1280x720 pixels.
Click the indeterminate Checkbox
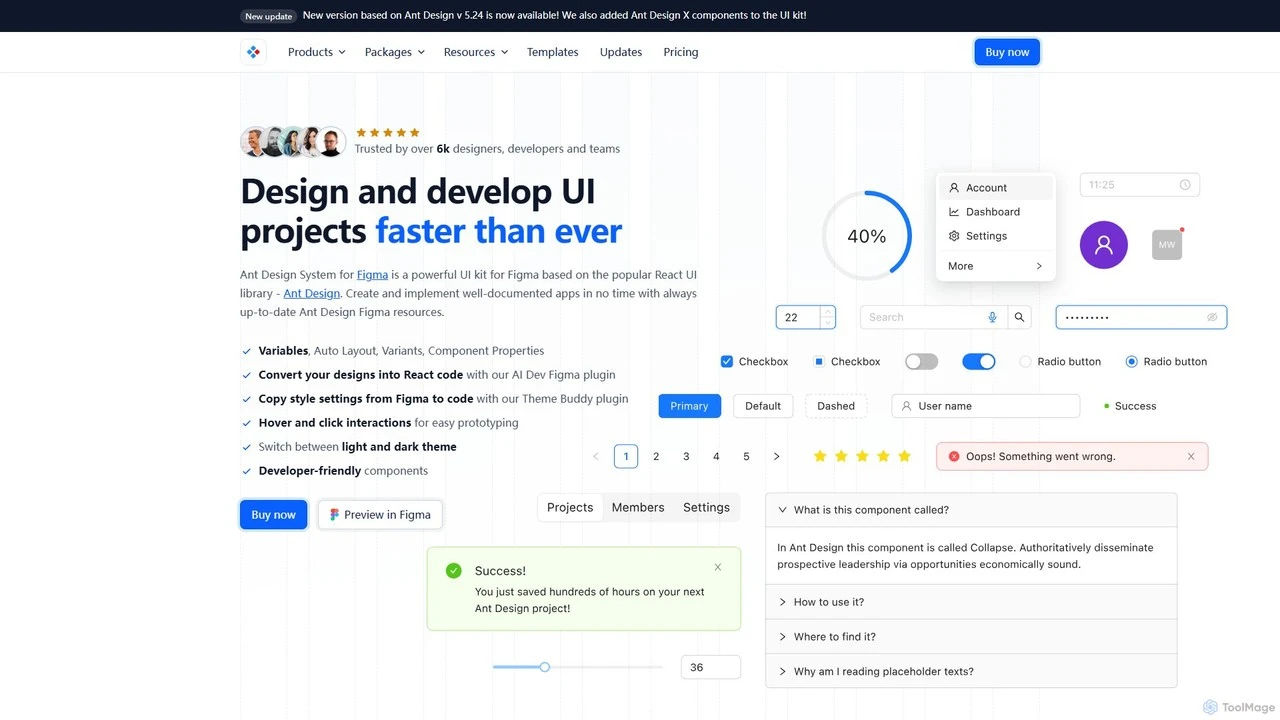pyautogui.click(x=819, y=362)
